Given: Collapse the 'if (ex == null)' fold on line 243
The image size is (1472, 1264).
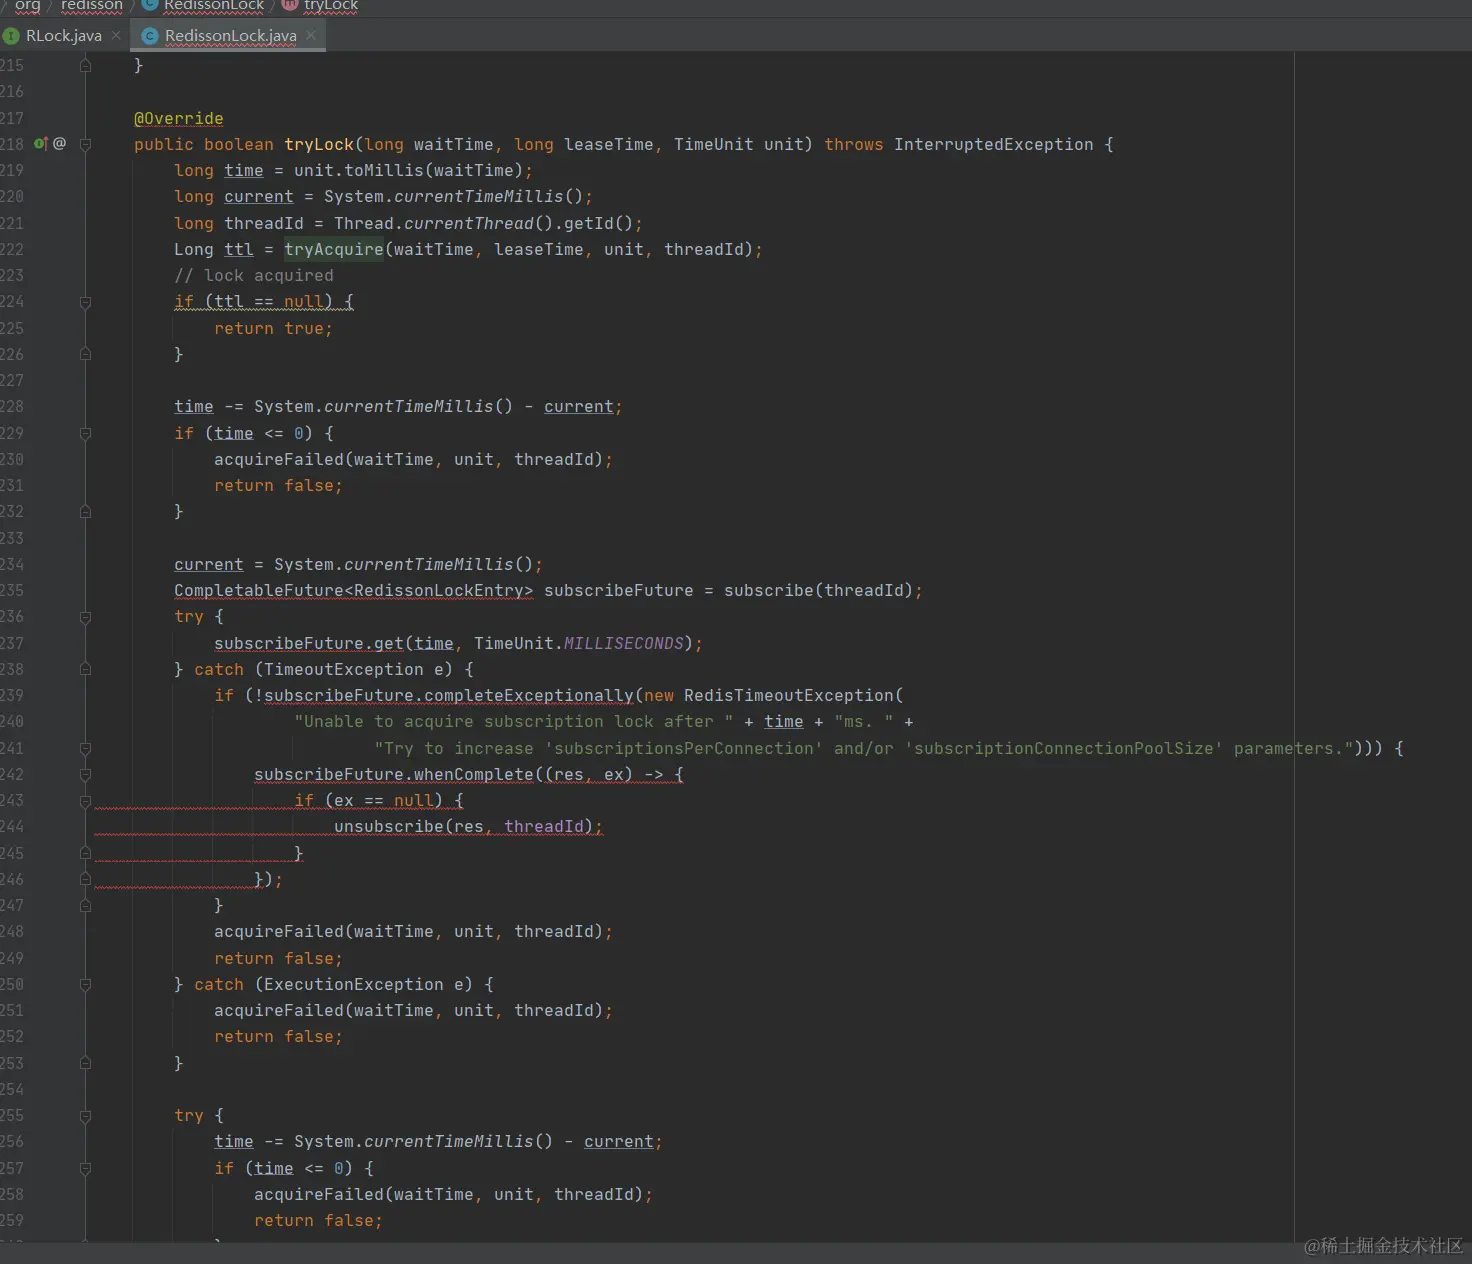Looking at the screenshot, I should click(x=85, y=801).
